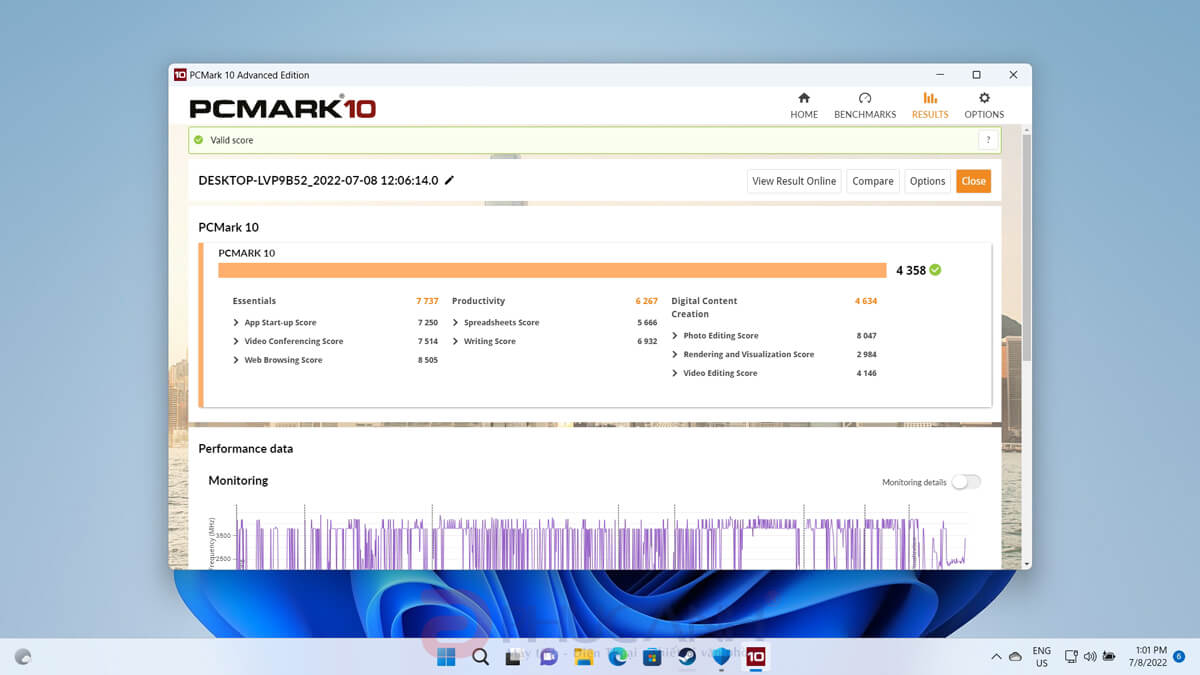
Task: Open taskbar Search
Action: click(480, 657)
